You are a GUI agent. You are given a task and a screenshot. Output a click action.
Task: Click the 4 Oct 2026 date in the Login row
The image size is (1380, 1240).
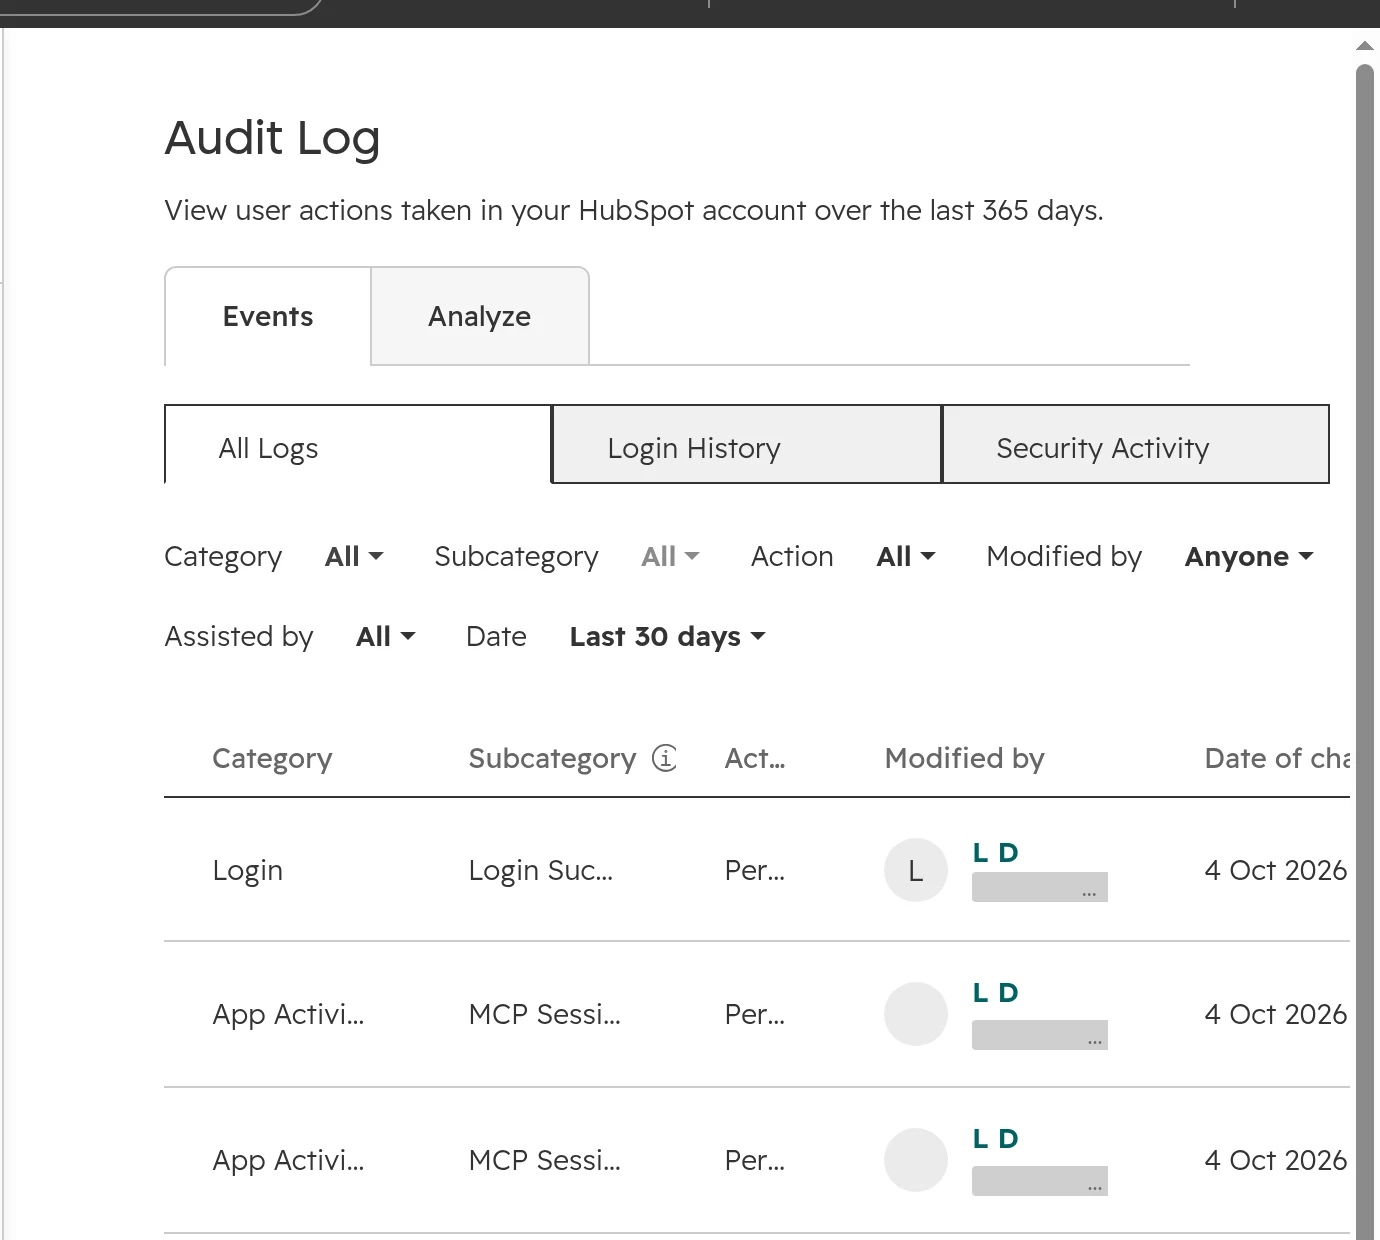(1276, 870)
